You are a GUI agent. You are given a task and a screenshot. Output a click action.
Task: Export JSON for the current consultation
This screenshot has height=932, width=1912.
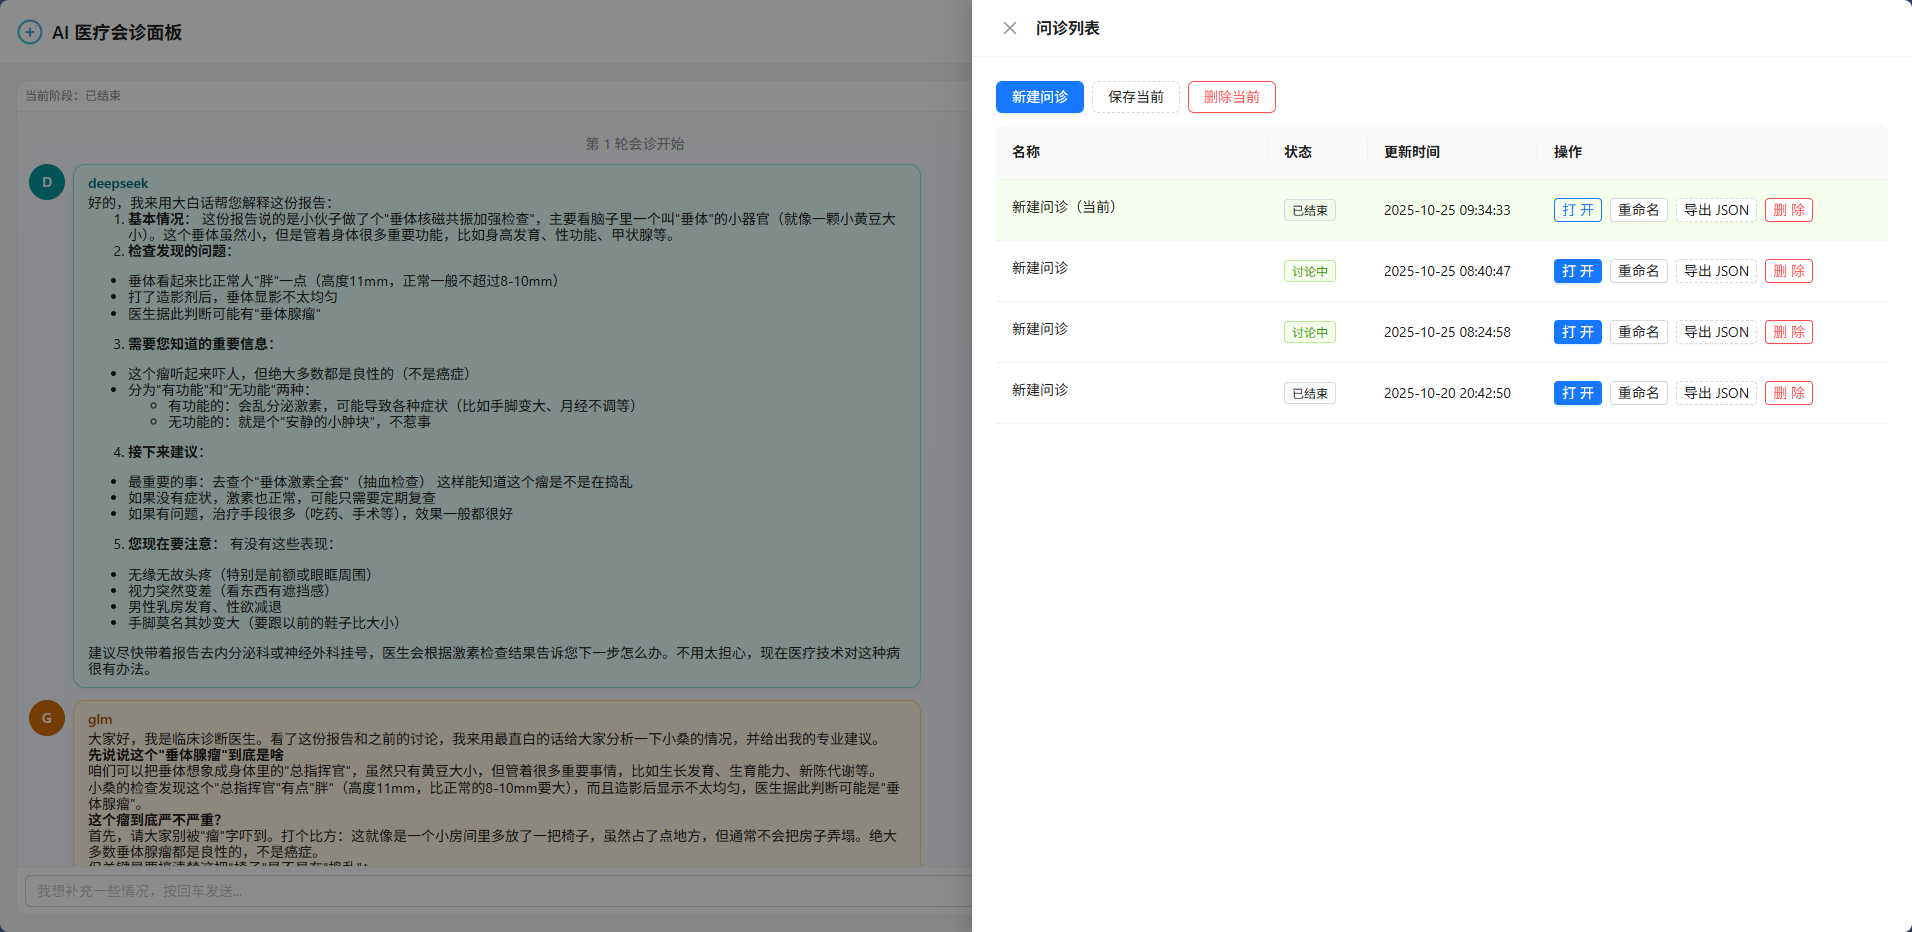(x=1716, y=210)
